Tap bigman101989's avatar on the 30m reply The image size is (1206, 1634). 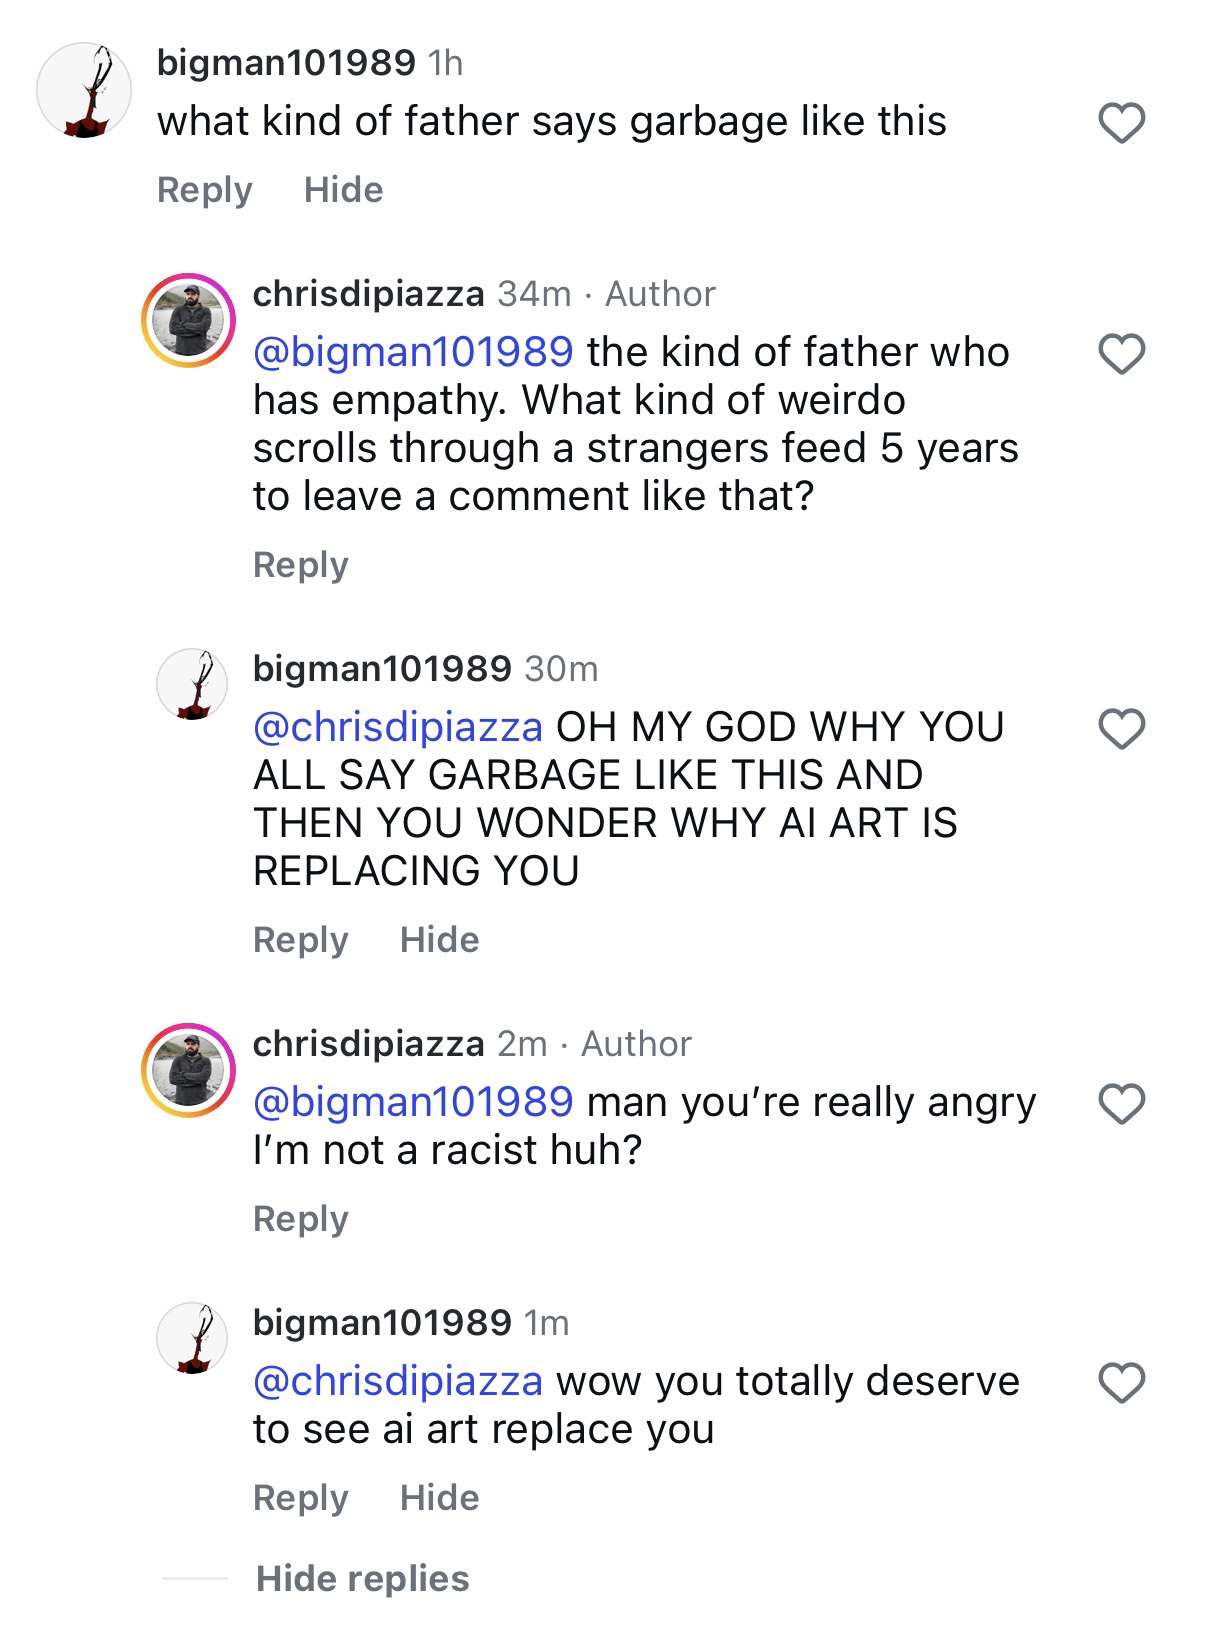pyautogui.click(x=192, y=684)
